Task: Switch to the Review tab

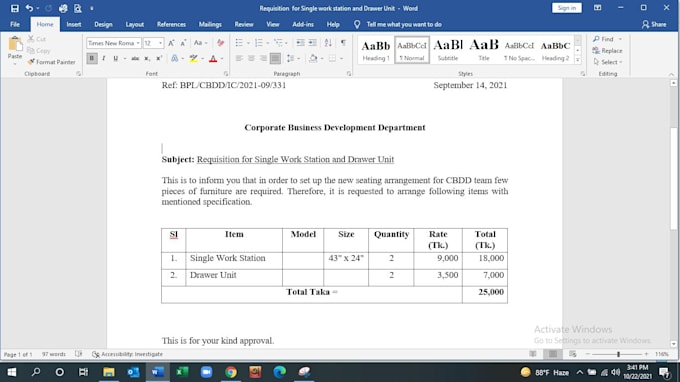Action: pyautogui.click(x=244, y=24)
